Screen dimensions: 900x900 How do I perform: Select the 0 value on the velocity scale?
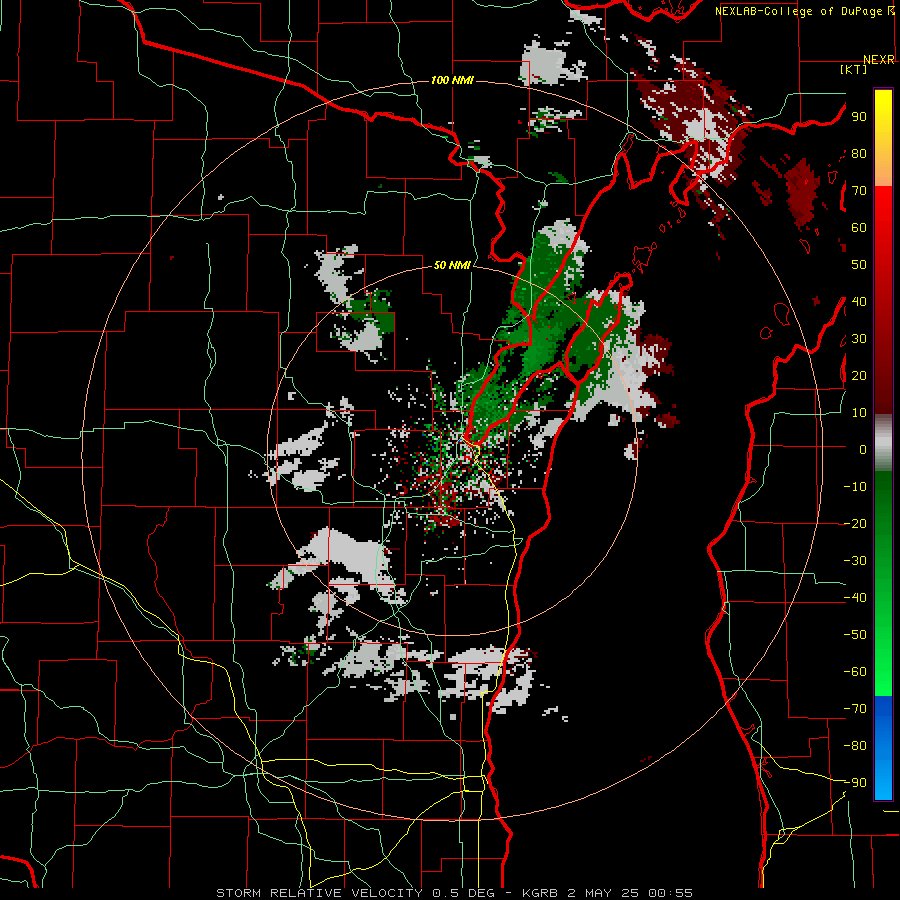[863, 449]
